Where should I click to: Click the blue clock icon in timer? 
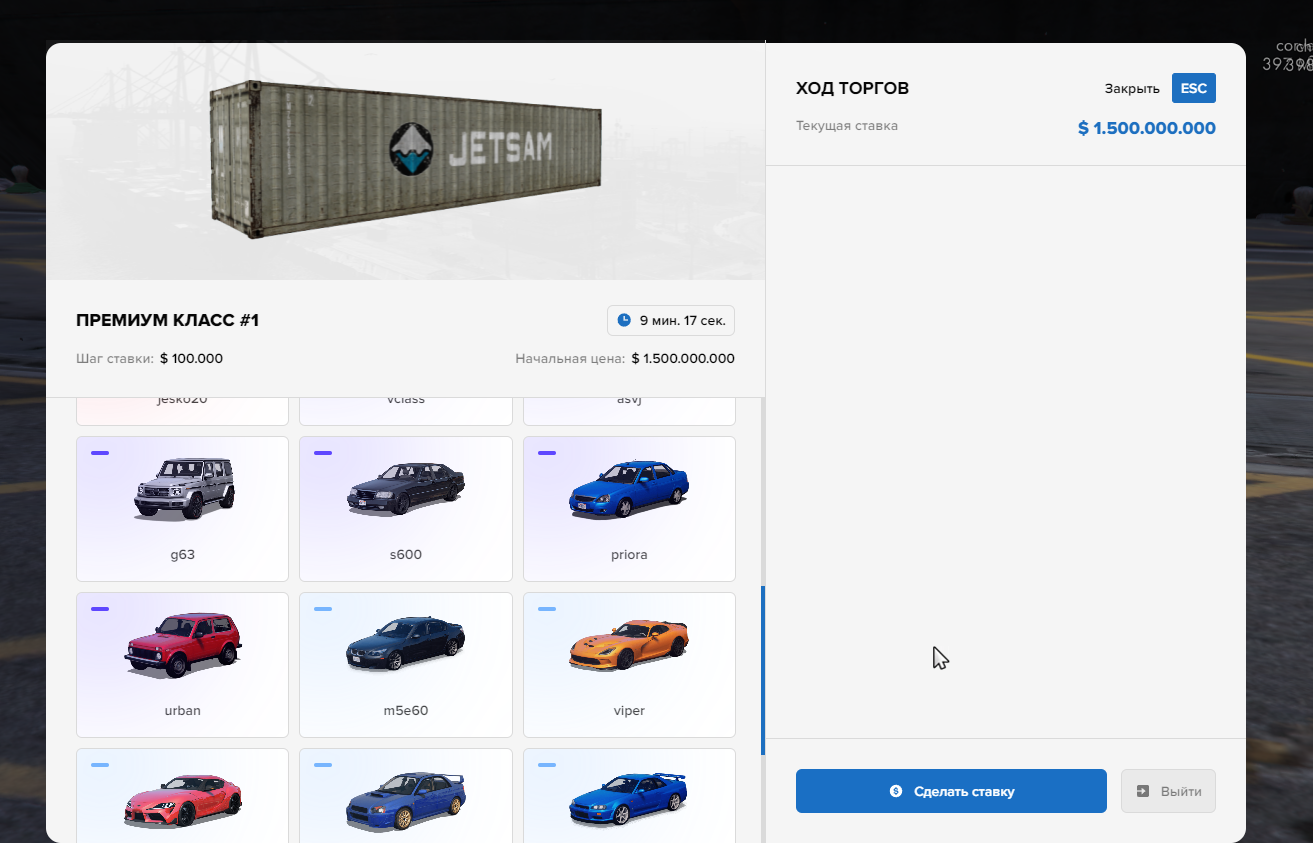pos(624,320)
